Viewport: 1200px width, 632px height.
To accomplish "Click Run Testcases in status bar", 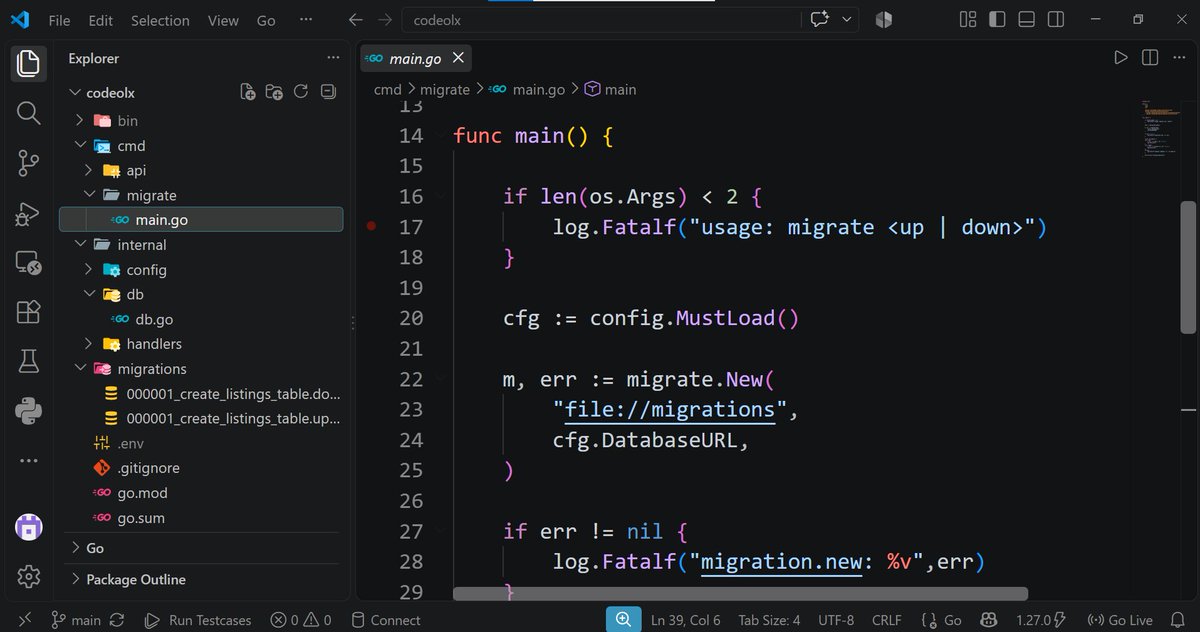I will (198, 620).
